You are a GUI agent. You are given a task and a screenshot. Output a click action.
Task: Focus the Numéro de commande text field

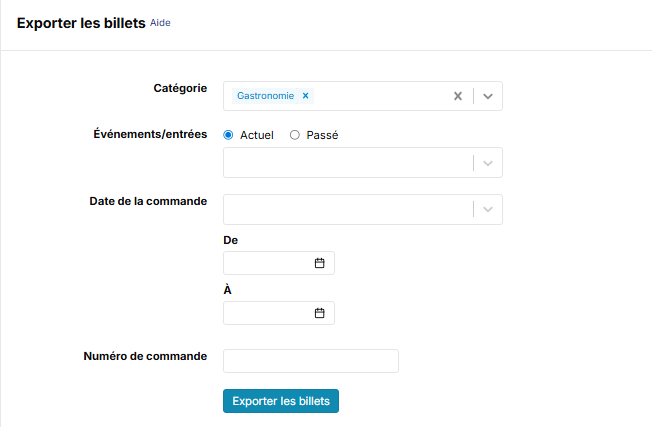click(x=310, y=361)
